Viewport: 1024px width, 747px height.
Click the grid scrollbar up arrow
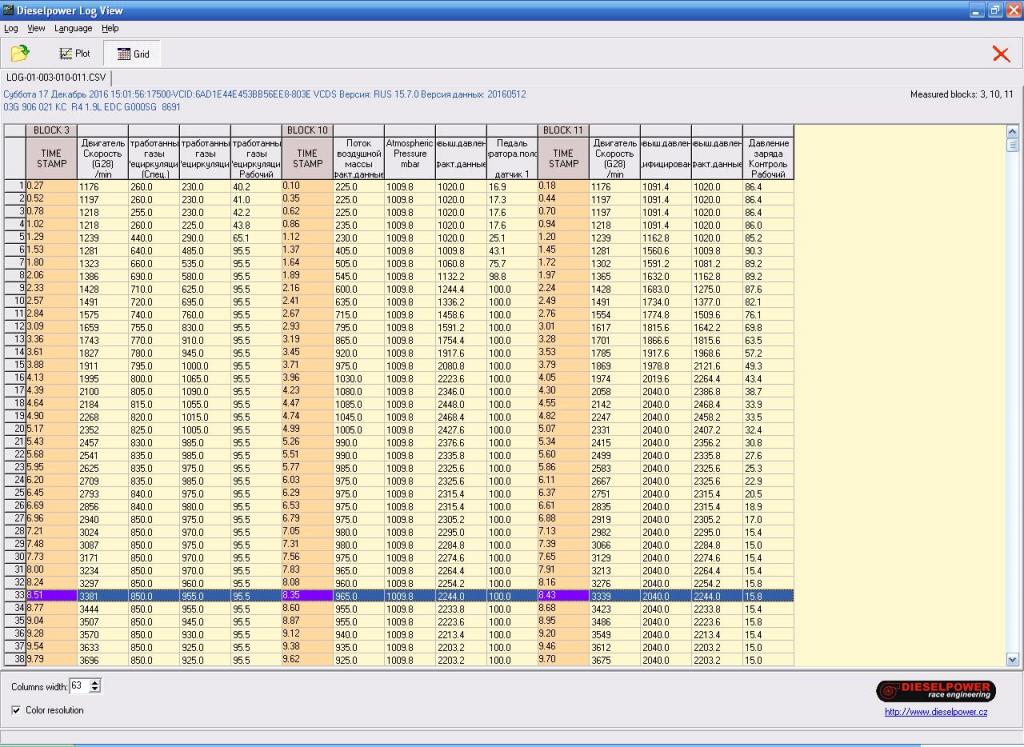(1012, 131)
